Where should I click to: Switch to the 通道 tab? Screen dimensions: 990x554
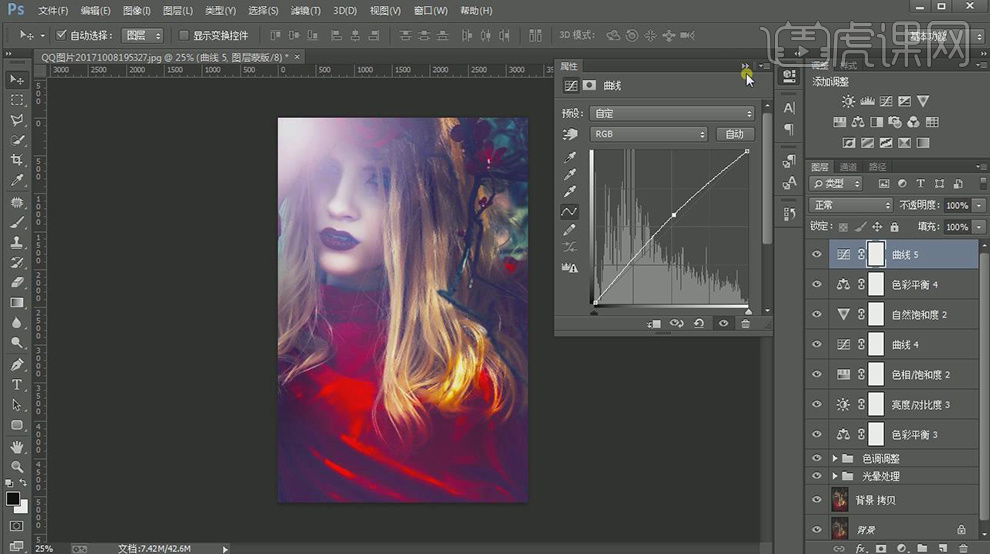pos(848,166)
